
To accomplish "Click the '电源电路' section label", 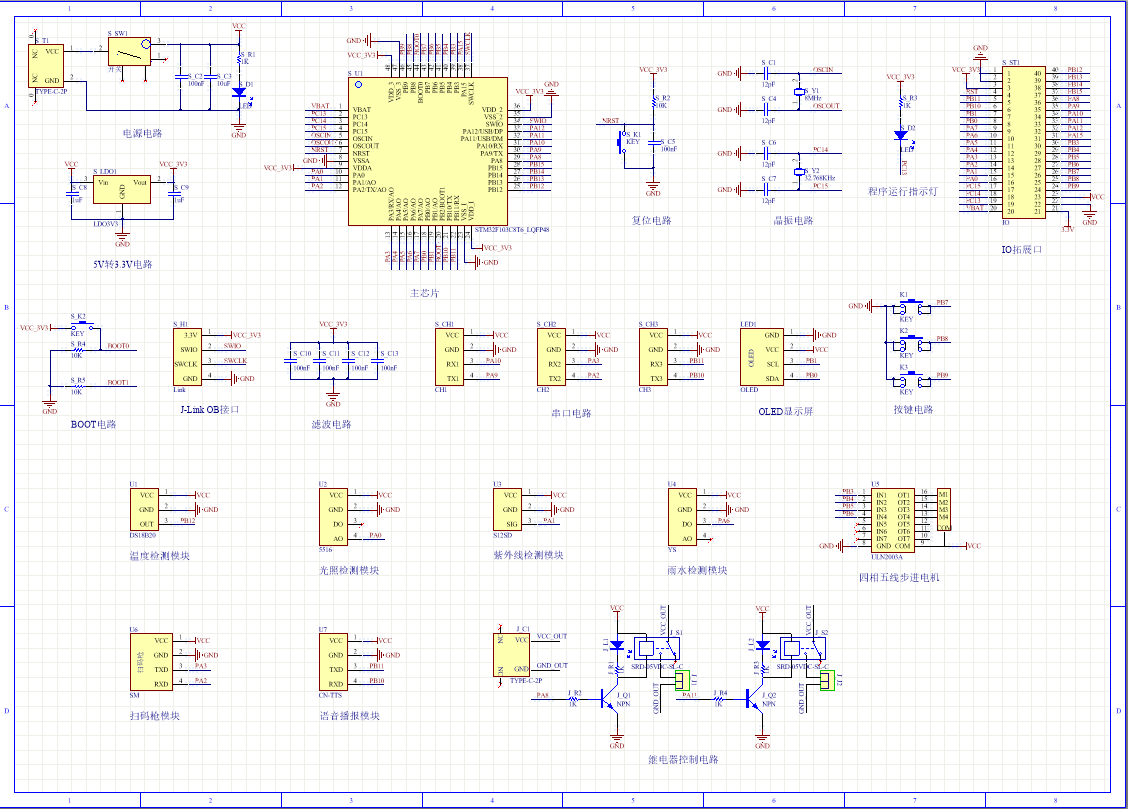I will [142, 134].
